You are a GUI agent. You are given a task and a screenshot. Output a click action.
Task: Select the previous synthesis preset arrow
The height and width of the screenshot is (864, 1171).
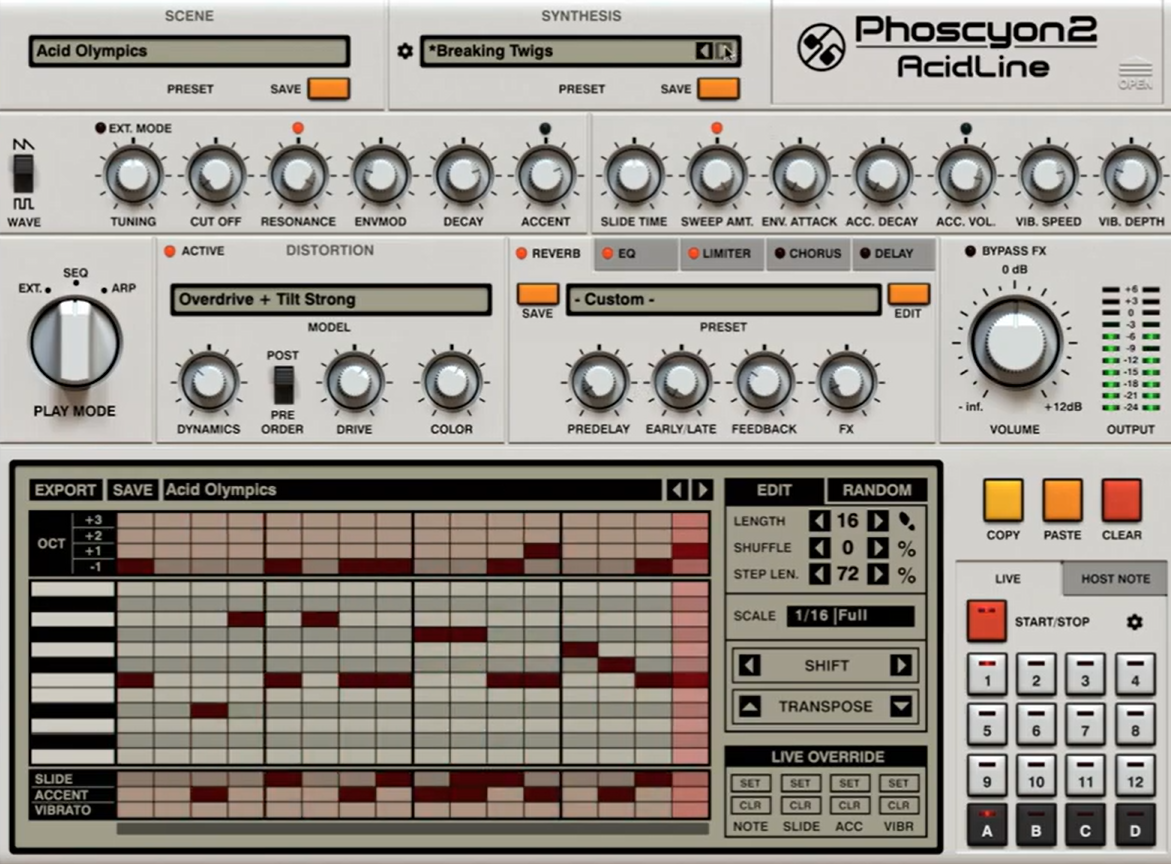(x=703, y=51)
